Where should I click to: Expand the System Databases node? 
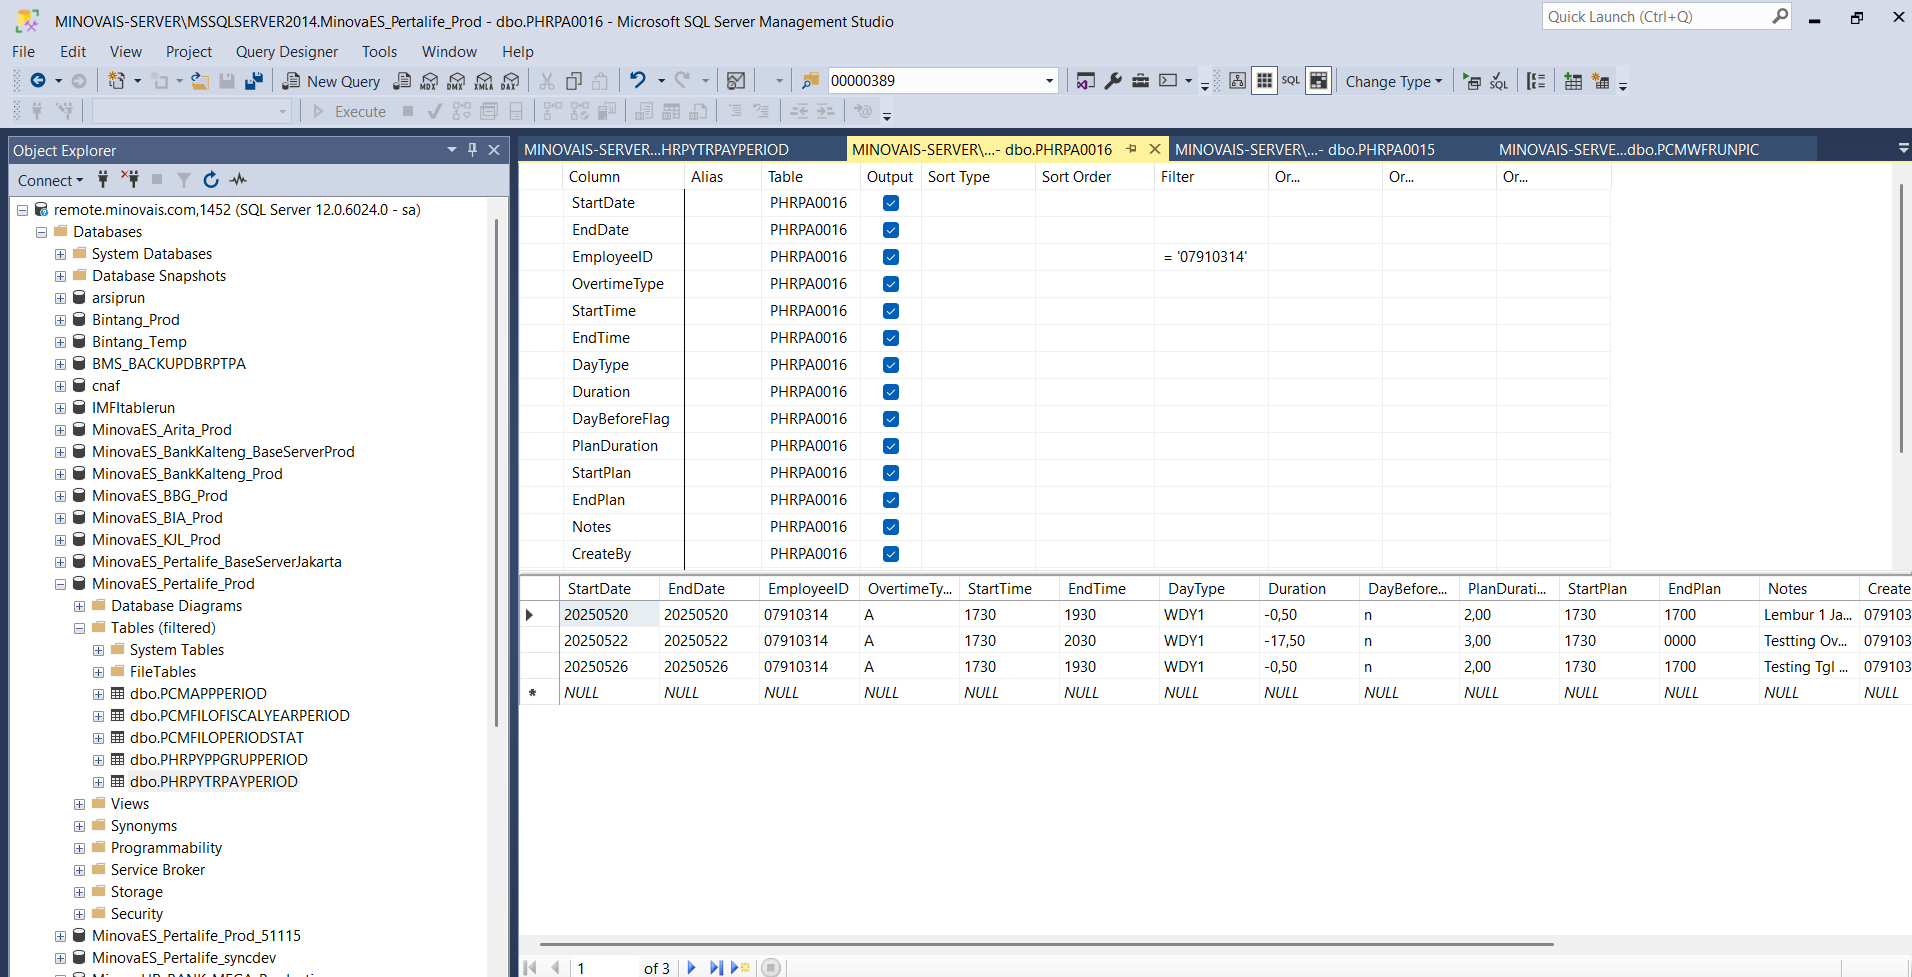(x=61, y=254)
